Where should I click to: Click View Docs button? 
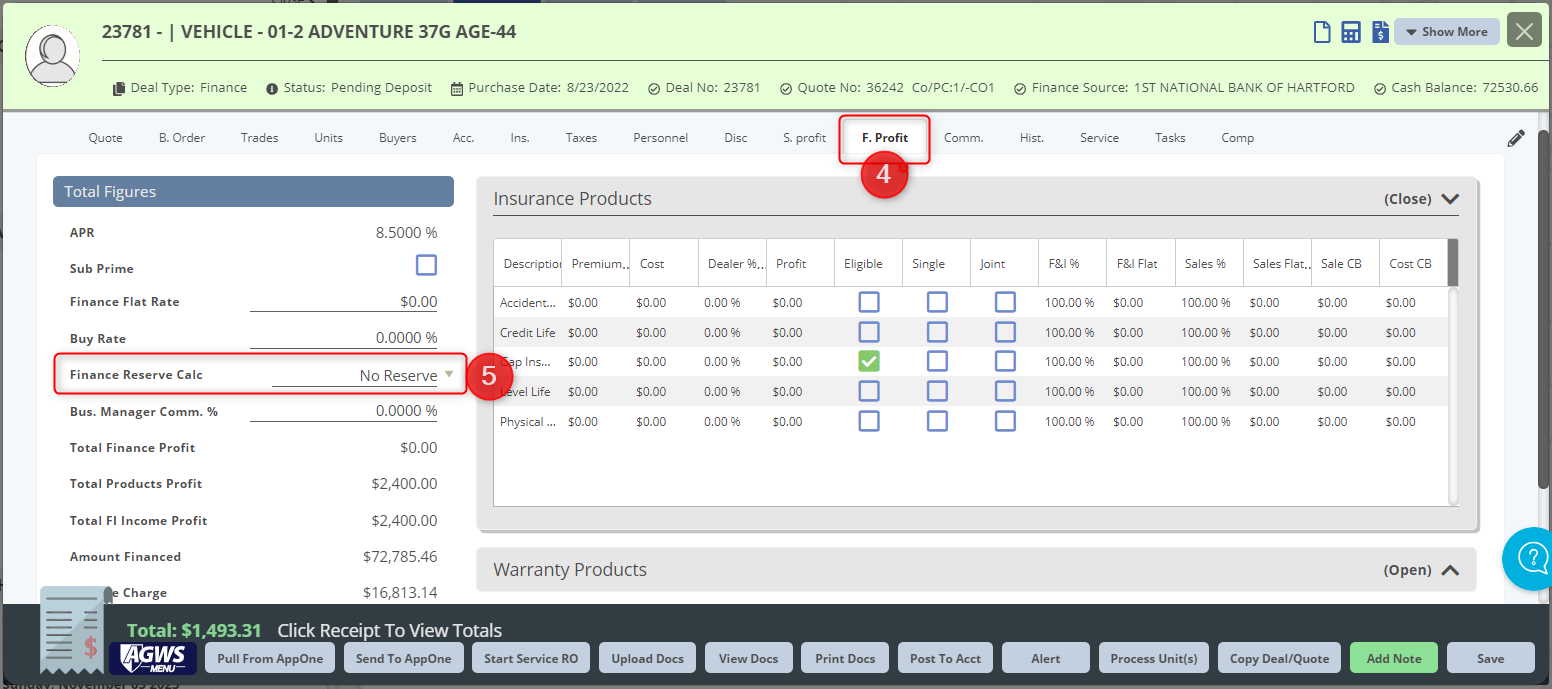pyautogui.click(x=748, y=658)
